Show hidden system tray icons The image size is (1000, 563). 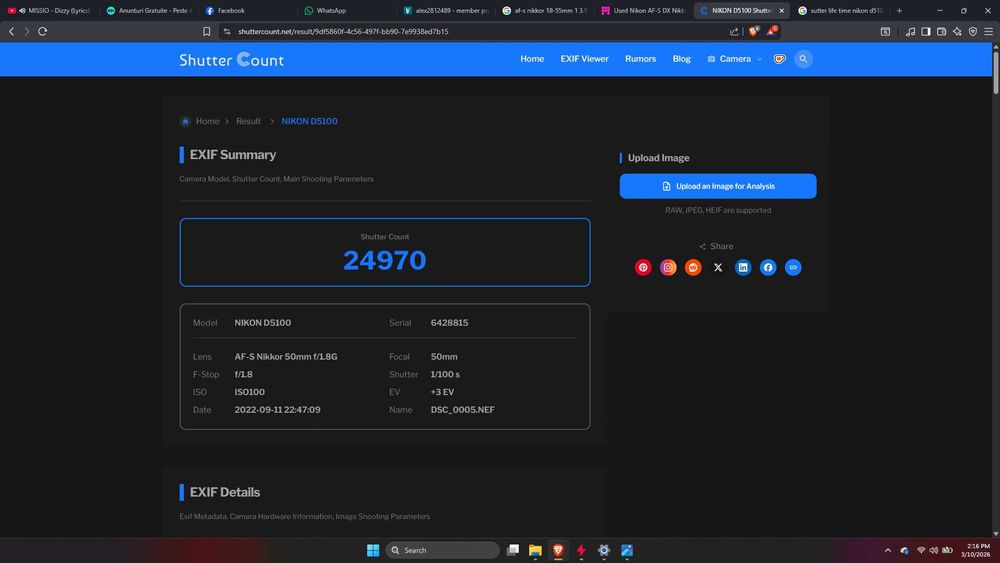point(888,550)
